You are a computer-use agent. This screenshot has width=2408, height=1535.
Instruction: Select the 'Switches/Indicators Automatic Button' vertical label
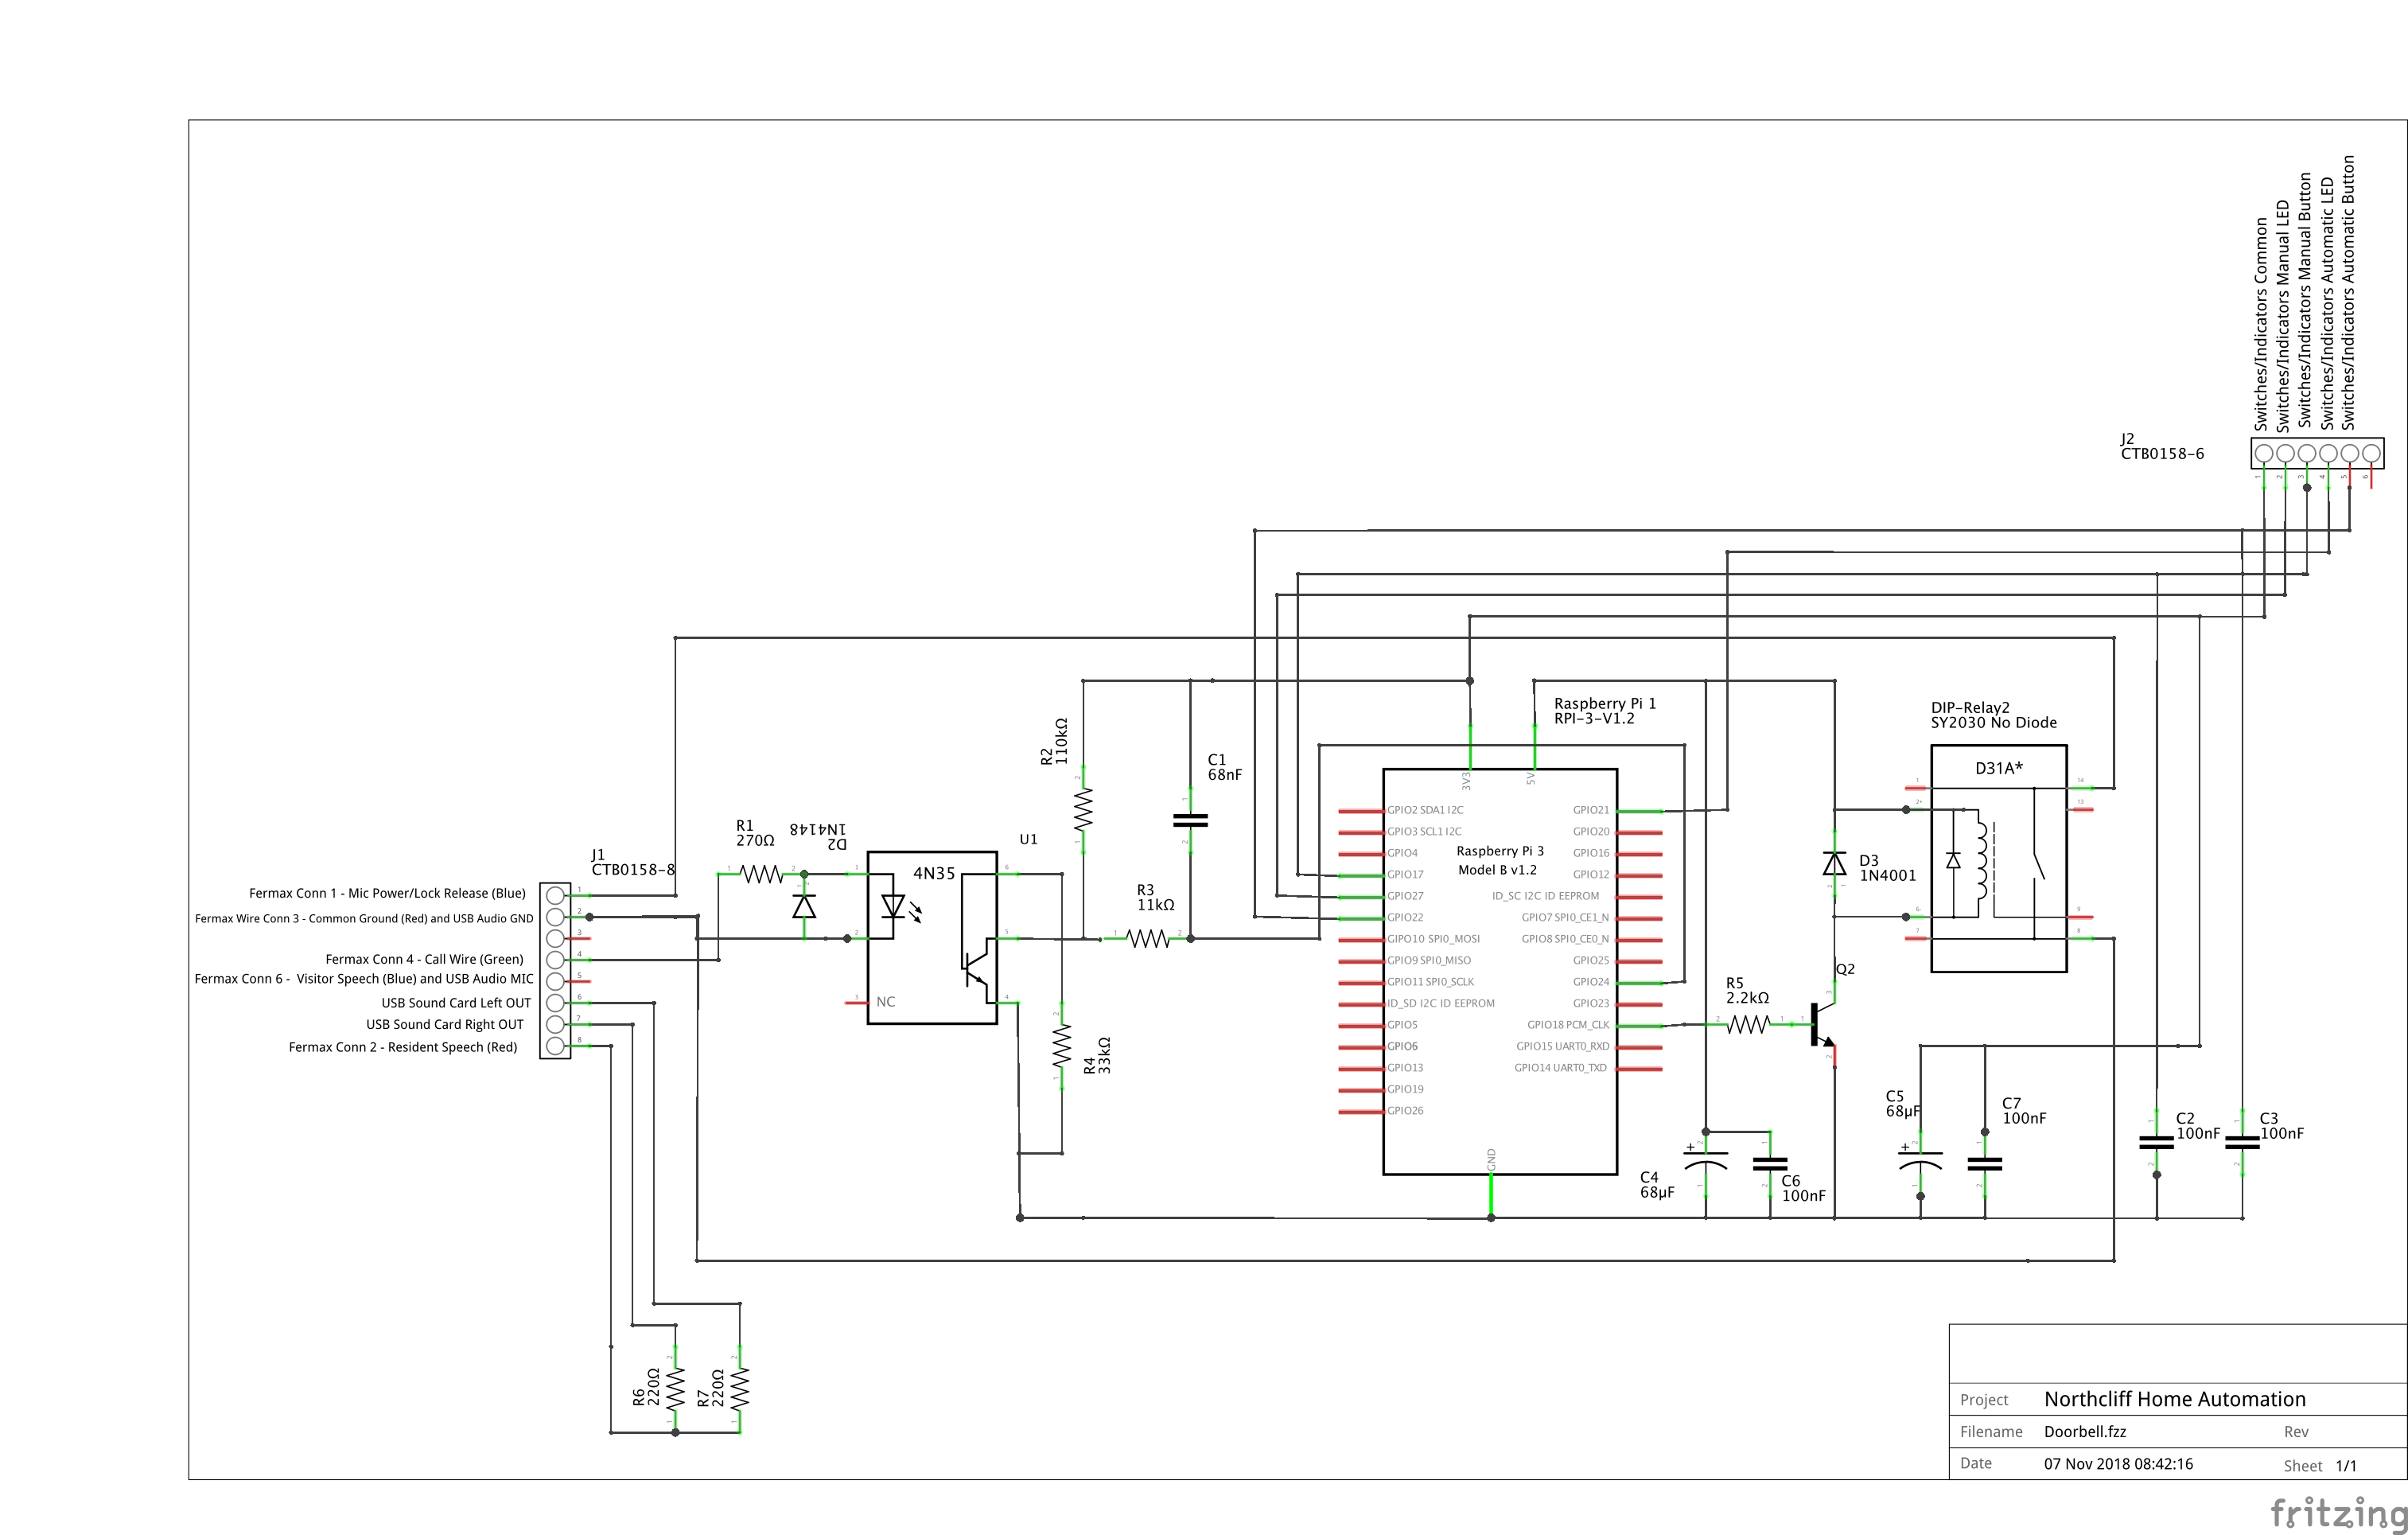pos(2348,293)
